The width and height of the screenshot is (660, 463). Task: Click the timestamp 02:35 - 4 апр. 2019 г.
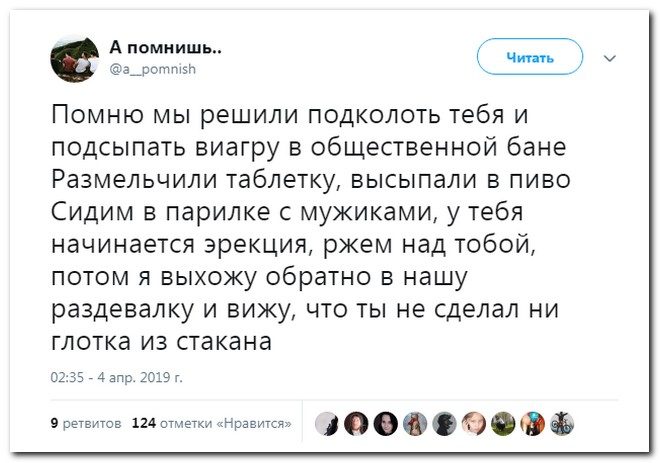[x=116, y=378]
